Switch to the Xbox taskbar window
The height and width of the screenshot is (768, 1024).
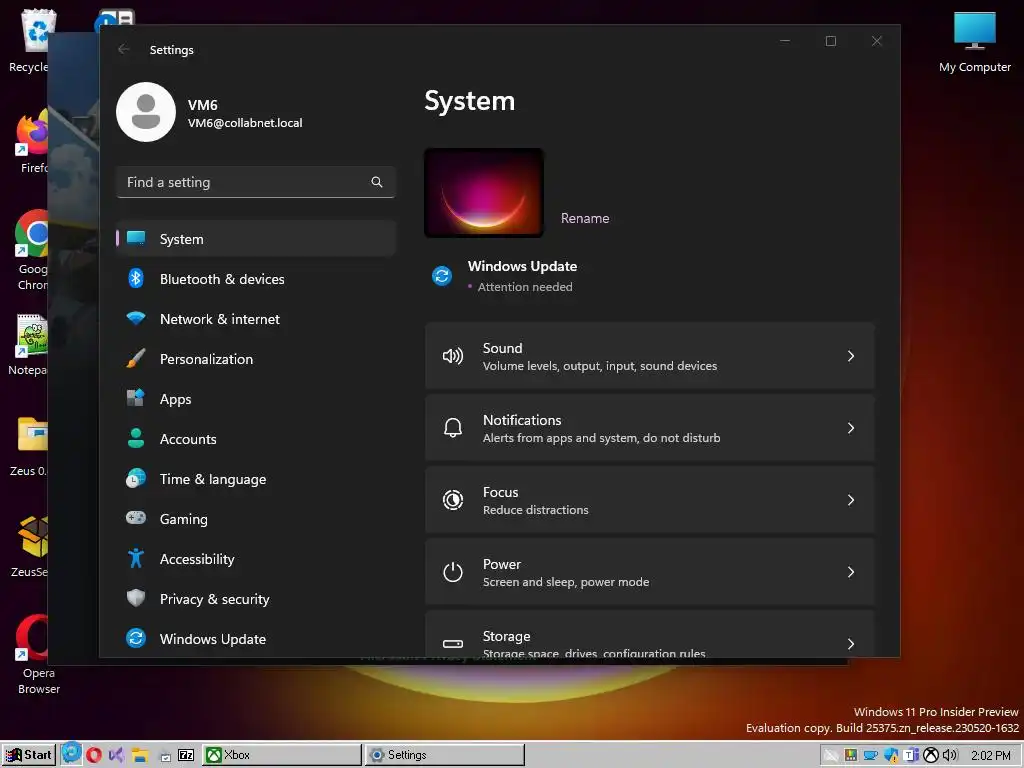coord(281,755)
